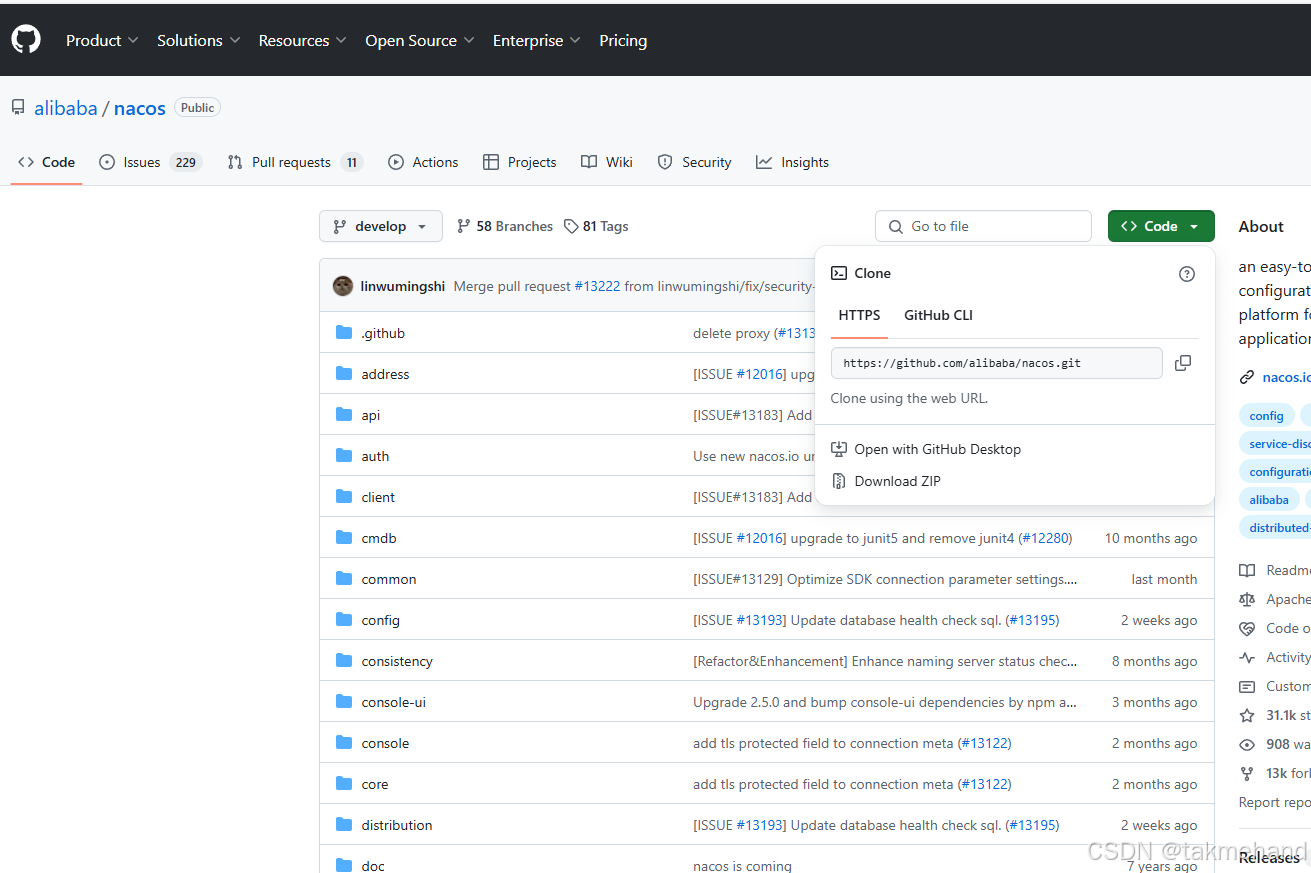Click the stars icon beside 31.1k
Viewport: 1311px width, 873px height.
tap(1247, 715)
